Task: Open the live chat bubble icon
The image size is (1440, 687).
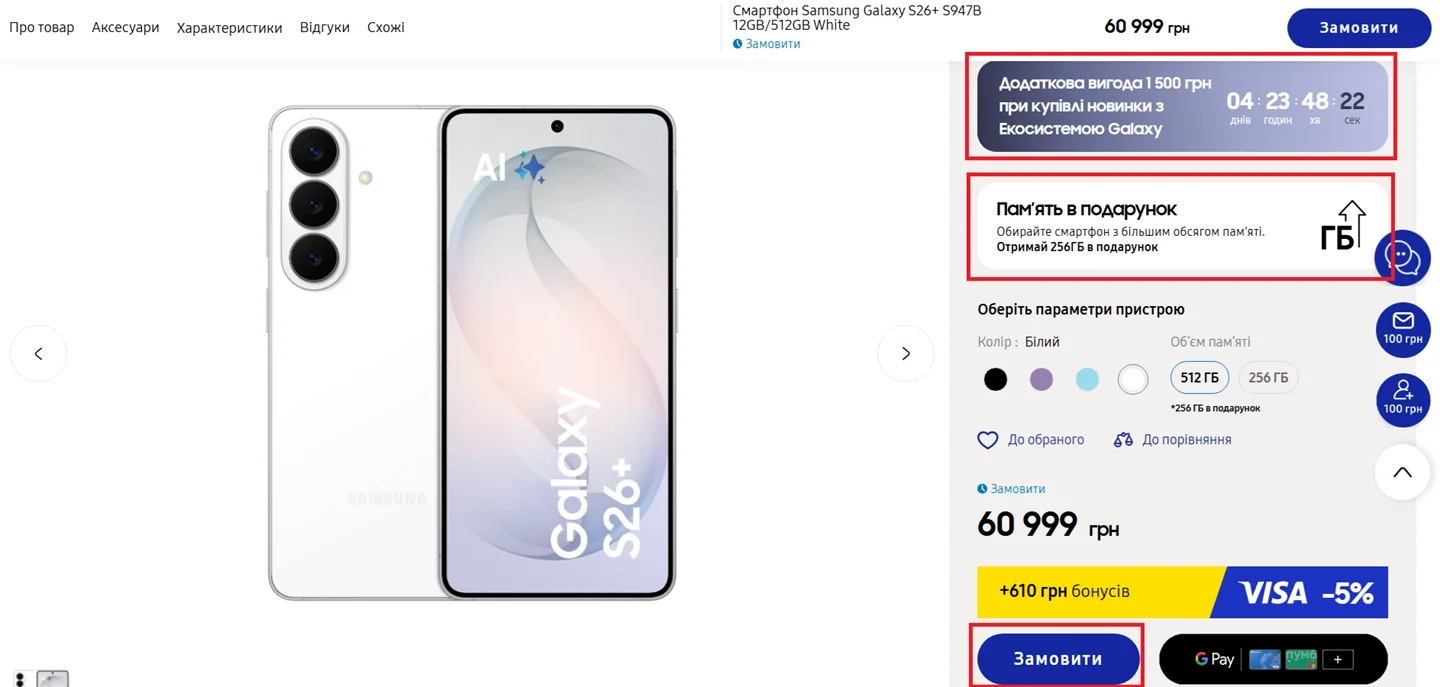Action: pyautogui.click(x=1402, y=258)
